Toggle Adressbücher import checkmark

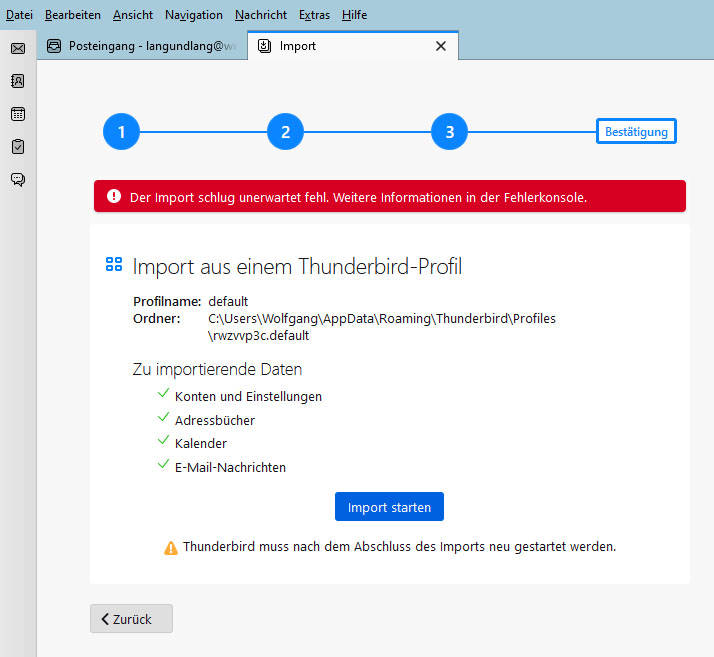163,419
